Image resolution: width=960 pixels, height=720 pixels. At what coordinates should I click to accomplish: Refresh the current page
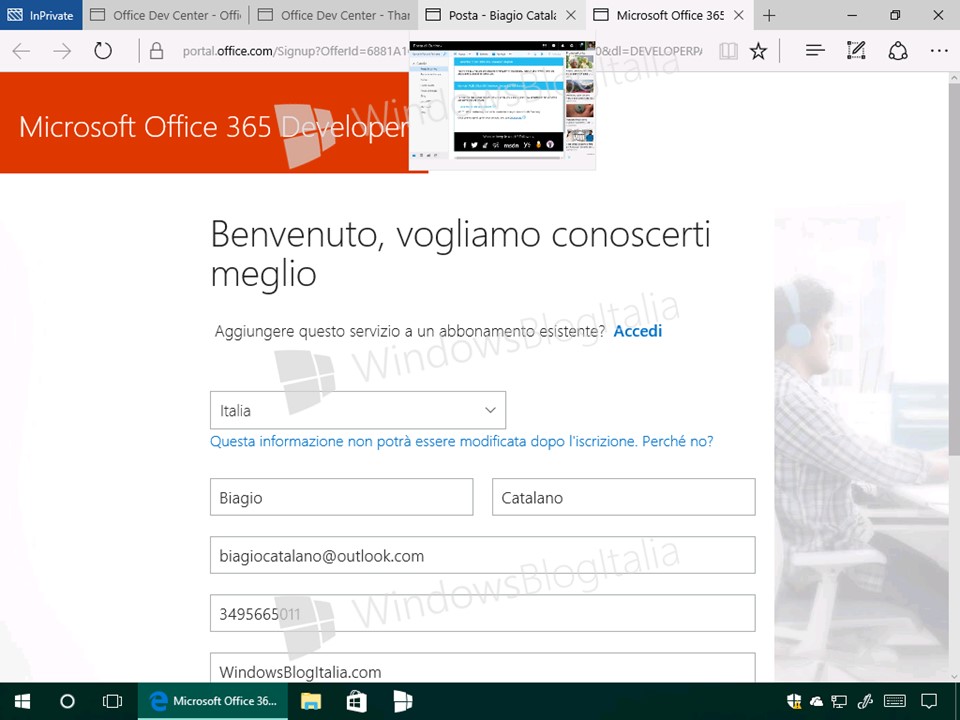tap(103, 51)
